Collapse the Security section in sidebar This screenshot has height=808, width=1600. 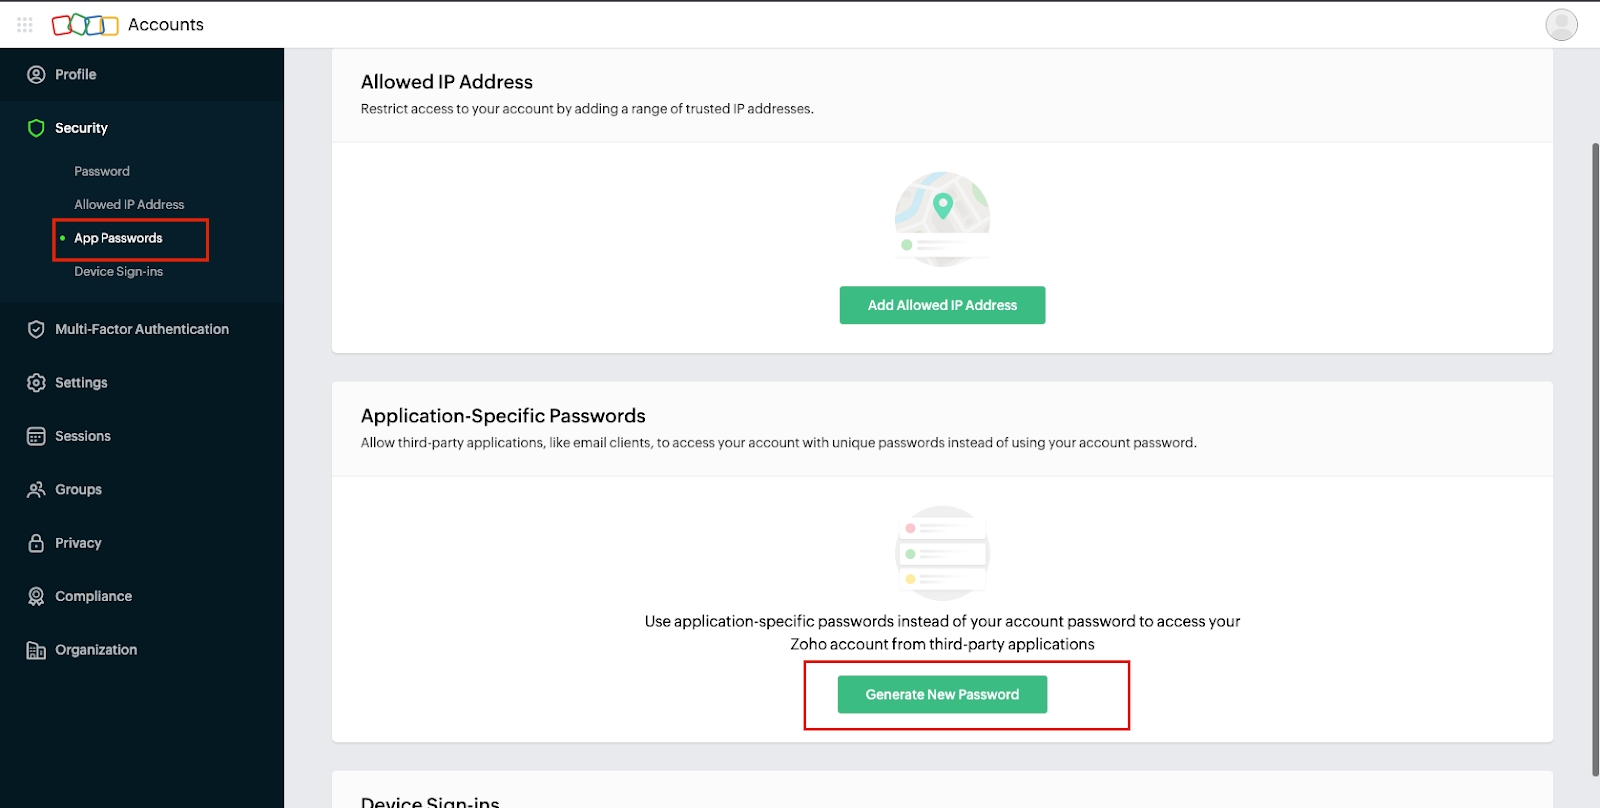(81, 128)
